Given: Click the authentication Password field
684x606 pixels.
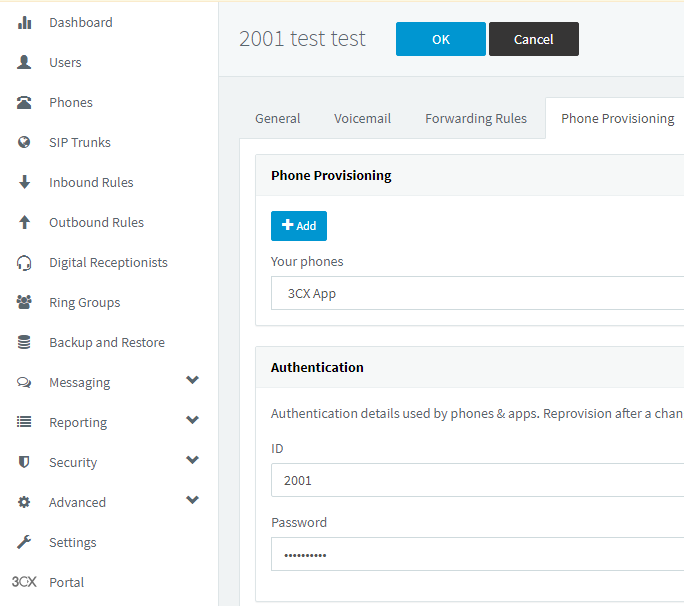Looking at the screenshot, I should click(x=477, y=554).
